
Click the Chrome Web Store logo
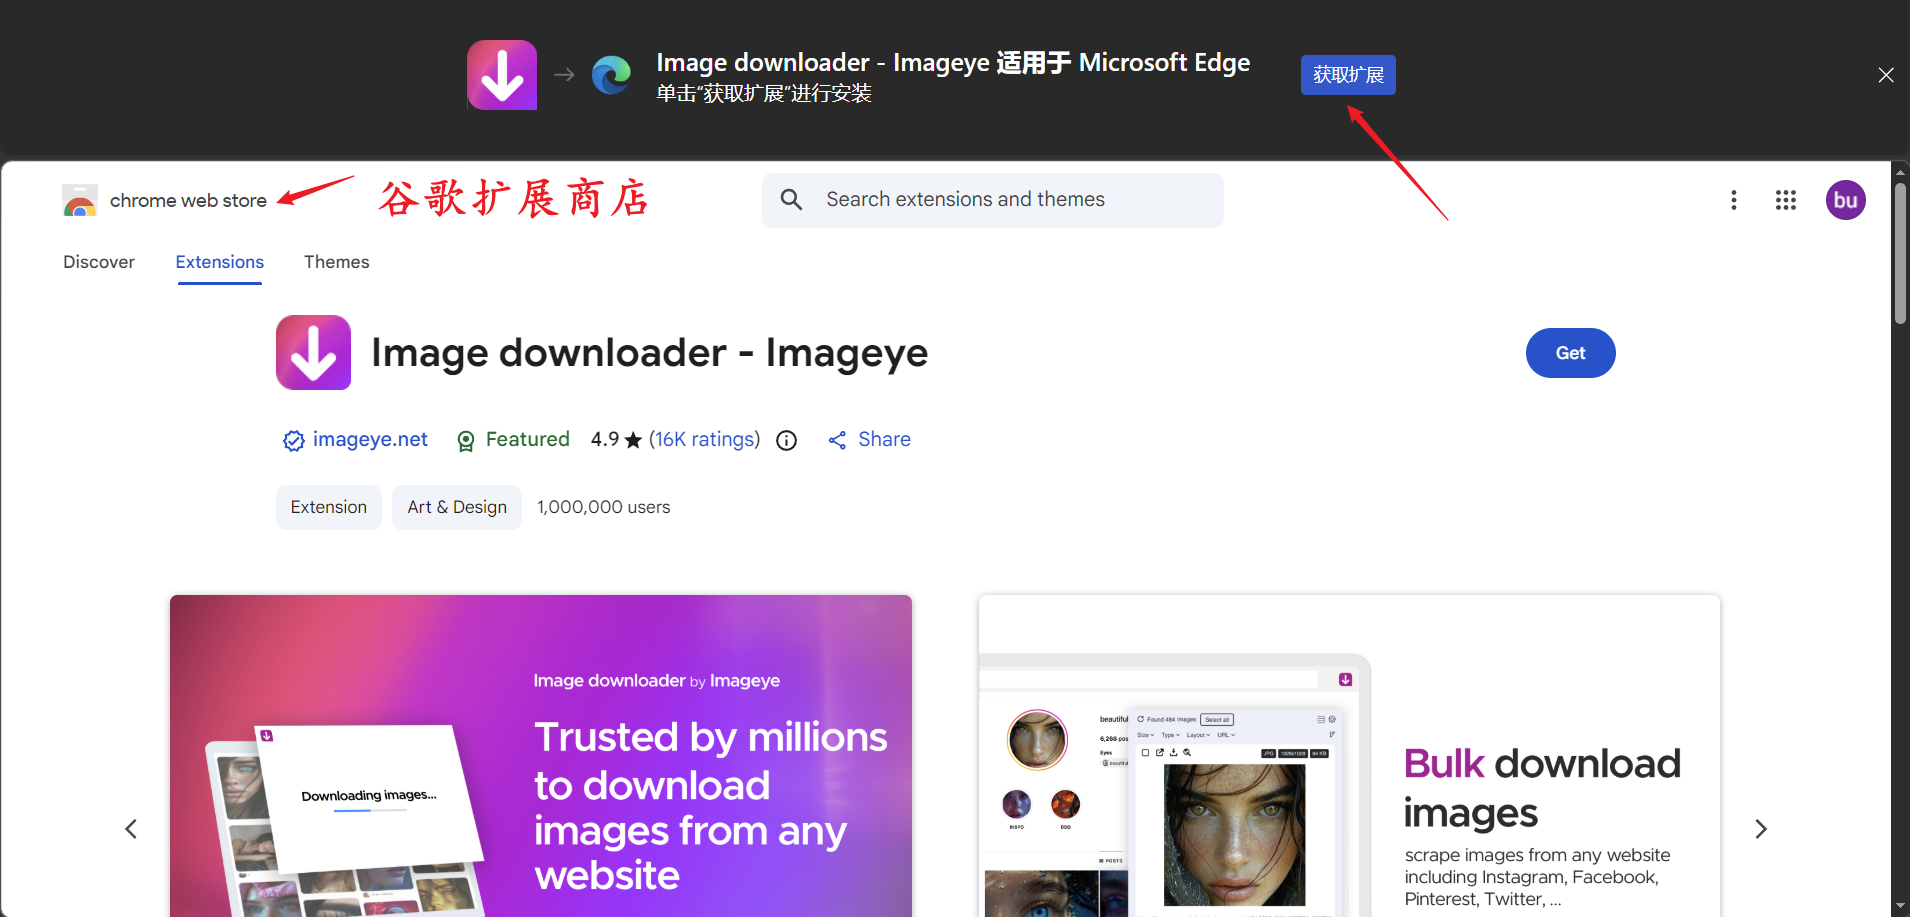pyautogui.click(x=80, y=200)
